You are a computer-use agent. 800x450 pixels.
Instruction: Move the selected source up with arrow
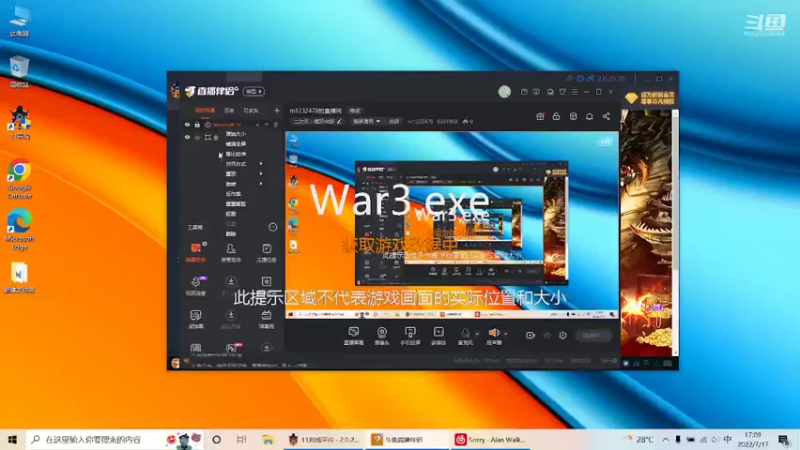[x=258, y=124]
